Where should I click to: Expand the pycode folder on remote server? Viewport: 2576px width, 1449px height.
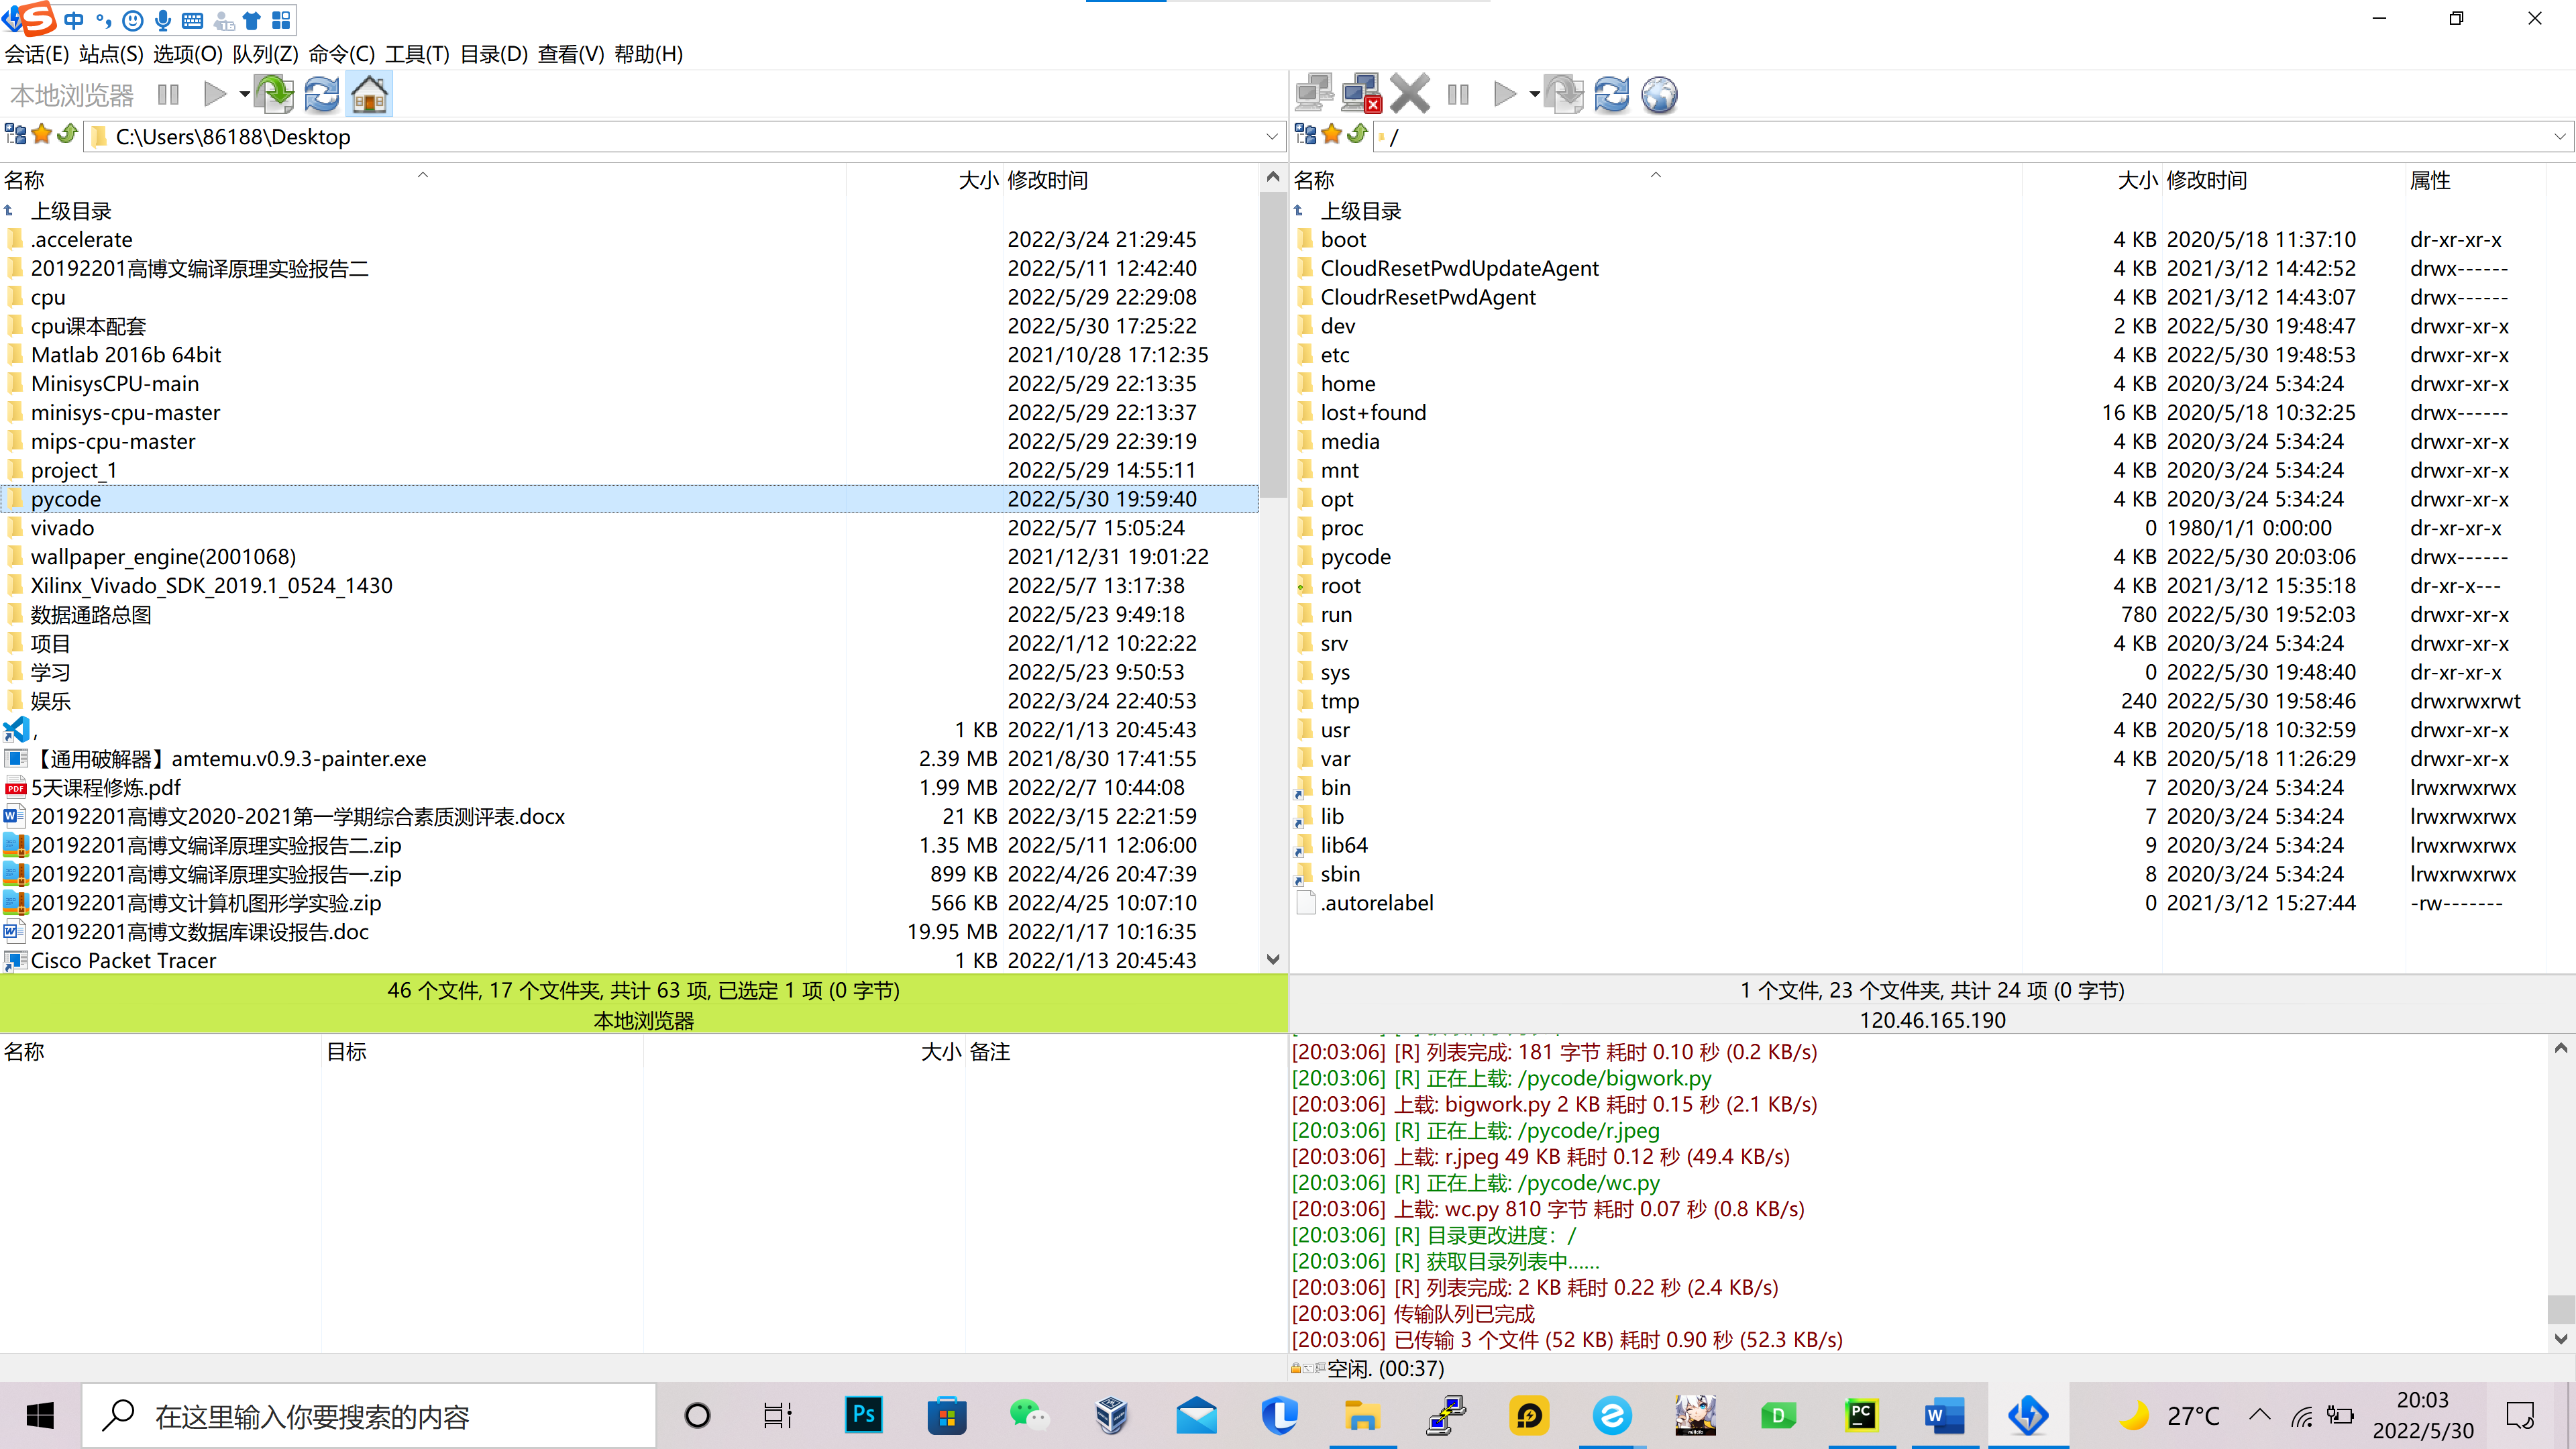click(1355, 555)
